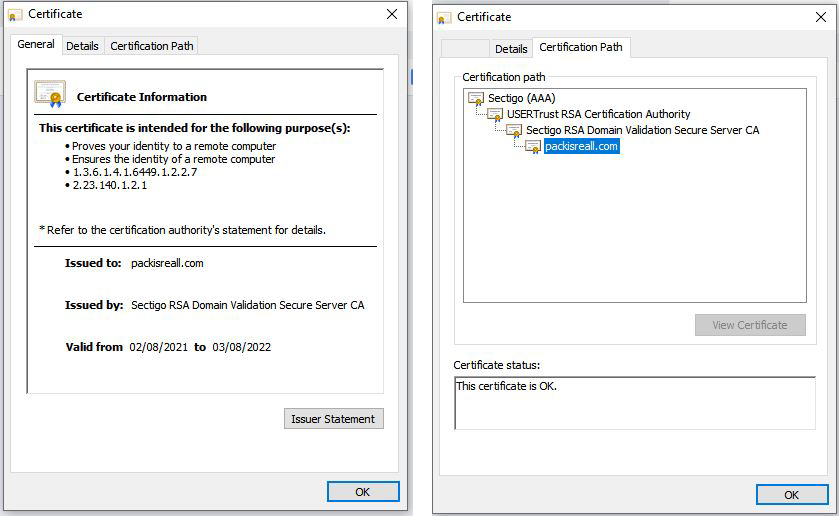Screen dimensions: 839x516
Task: Open Certification Path tab in left dialog
Action: click(152, 46)
